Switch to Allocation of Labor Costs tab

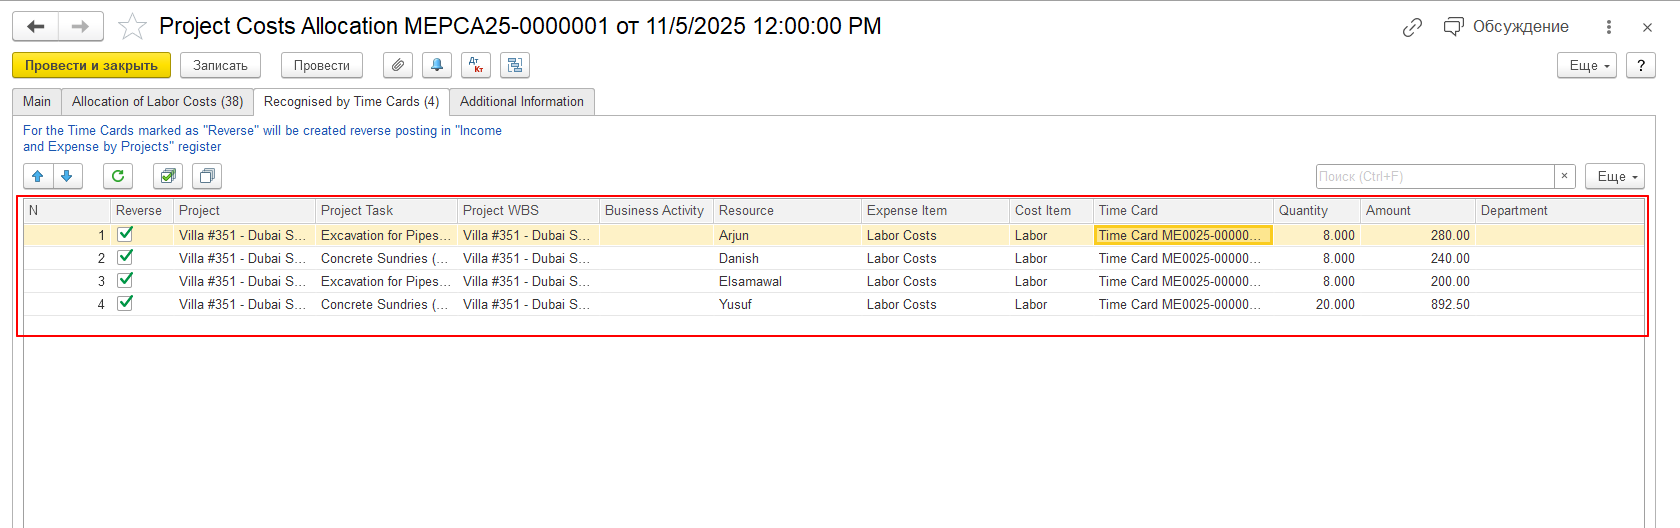tap(157, 102)
